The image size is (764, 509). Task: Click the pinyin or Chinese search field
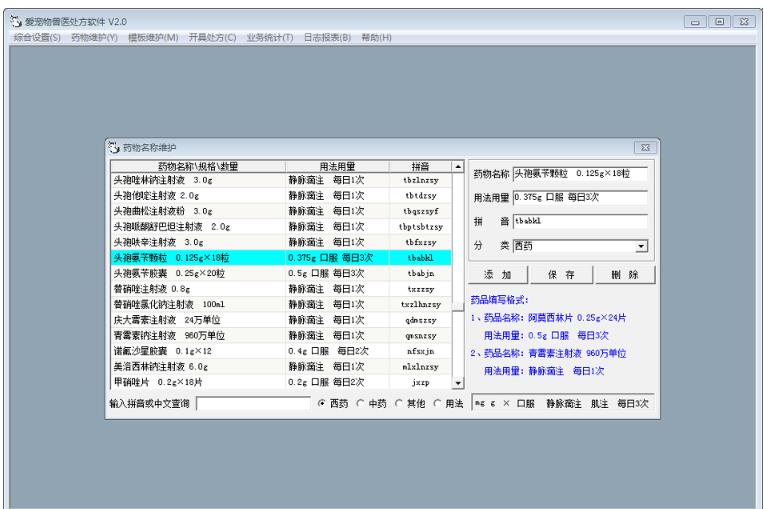point(253,403)
